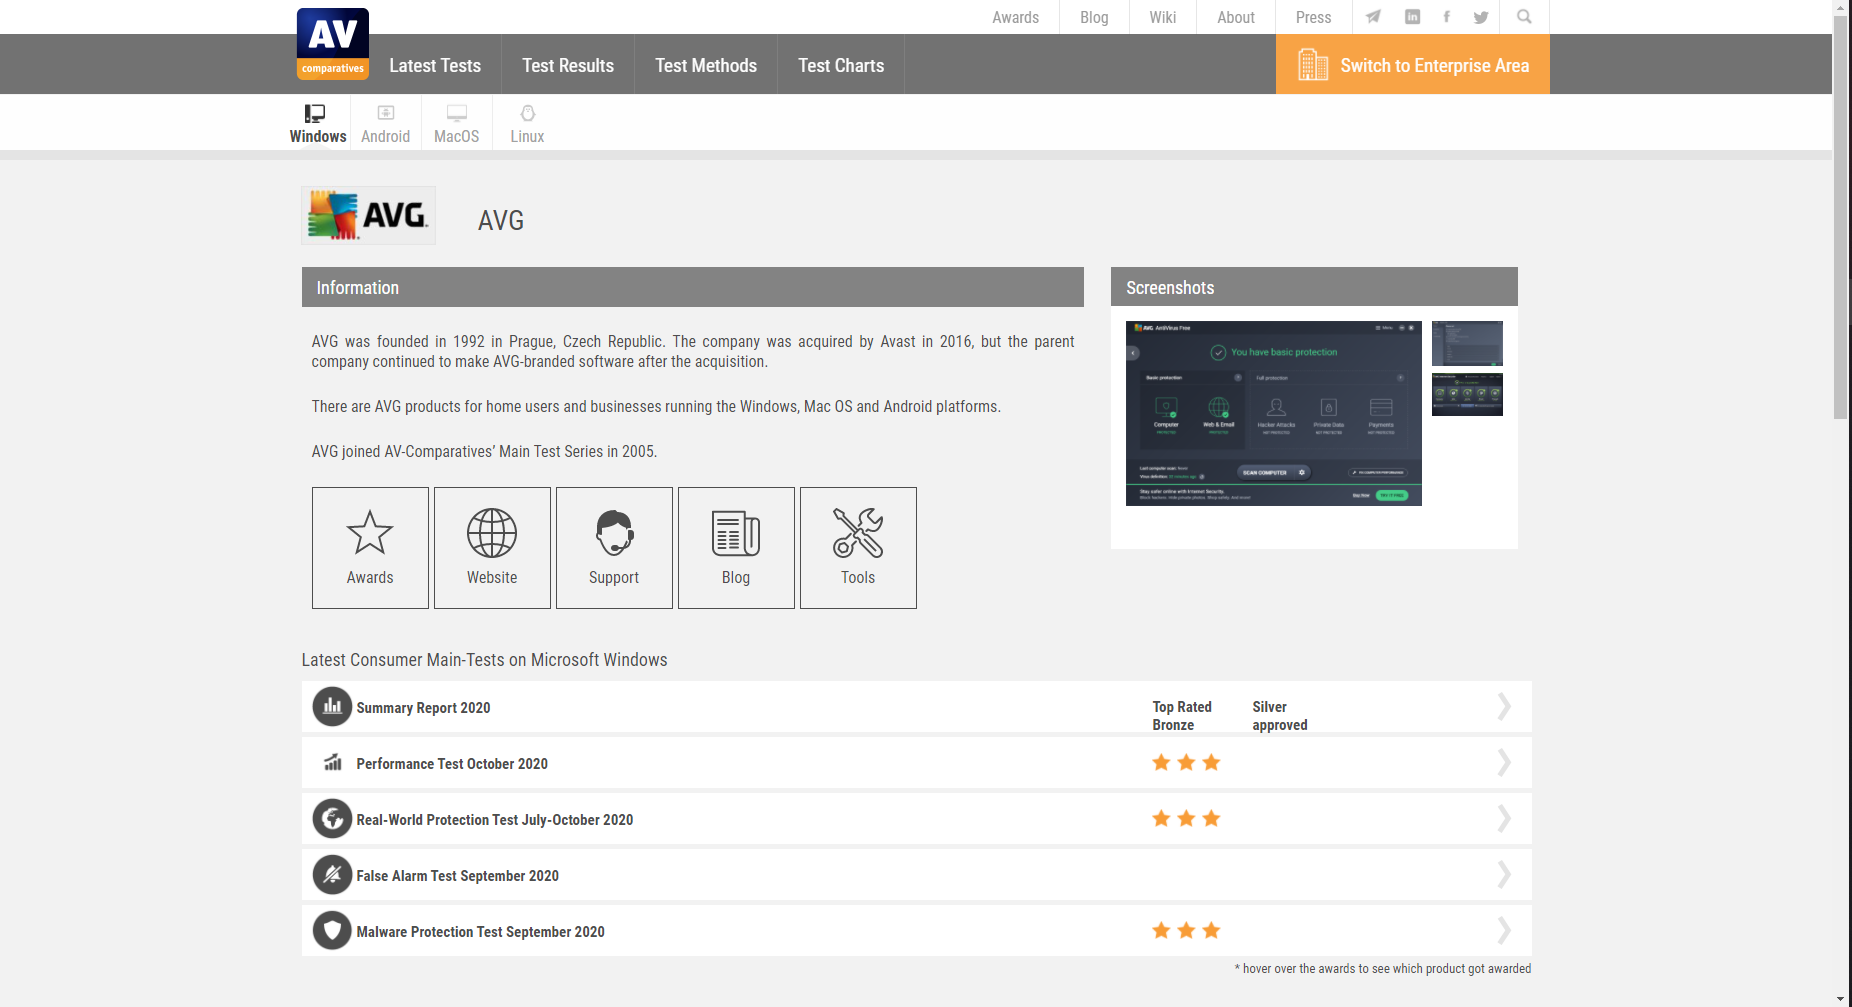The width and height of the screenshot is (1852, 1007).
Task: Click the lower small screenshot thumbnail
Action: pos(1467,394)
